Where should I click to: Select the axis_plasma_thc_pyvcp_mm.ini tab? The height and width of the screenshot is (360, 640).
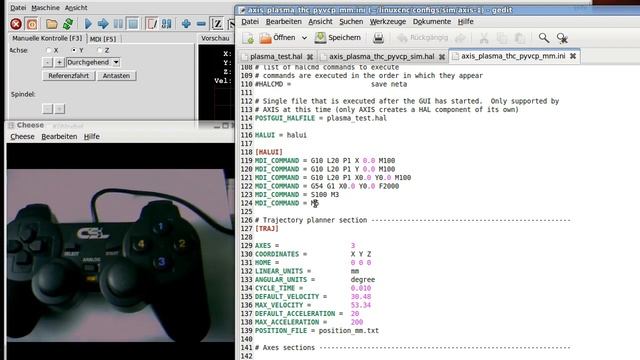513,56
